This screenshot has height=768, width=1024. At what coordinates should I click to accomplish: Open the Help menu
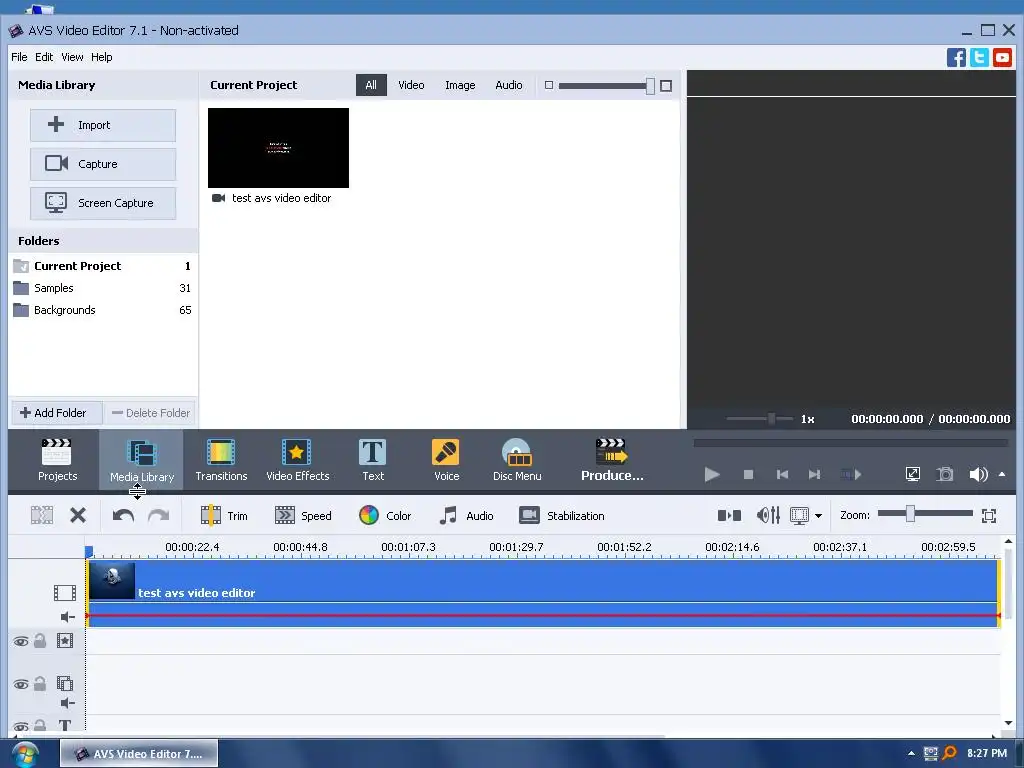pyautogui.click(x=101, y=57)
